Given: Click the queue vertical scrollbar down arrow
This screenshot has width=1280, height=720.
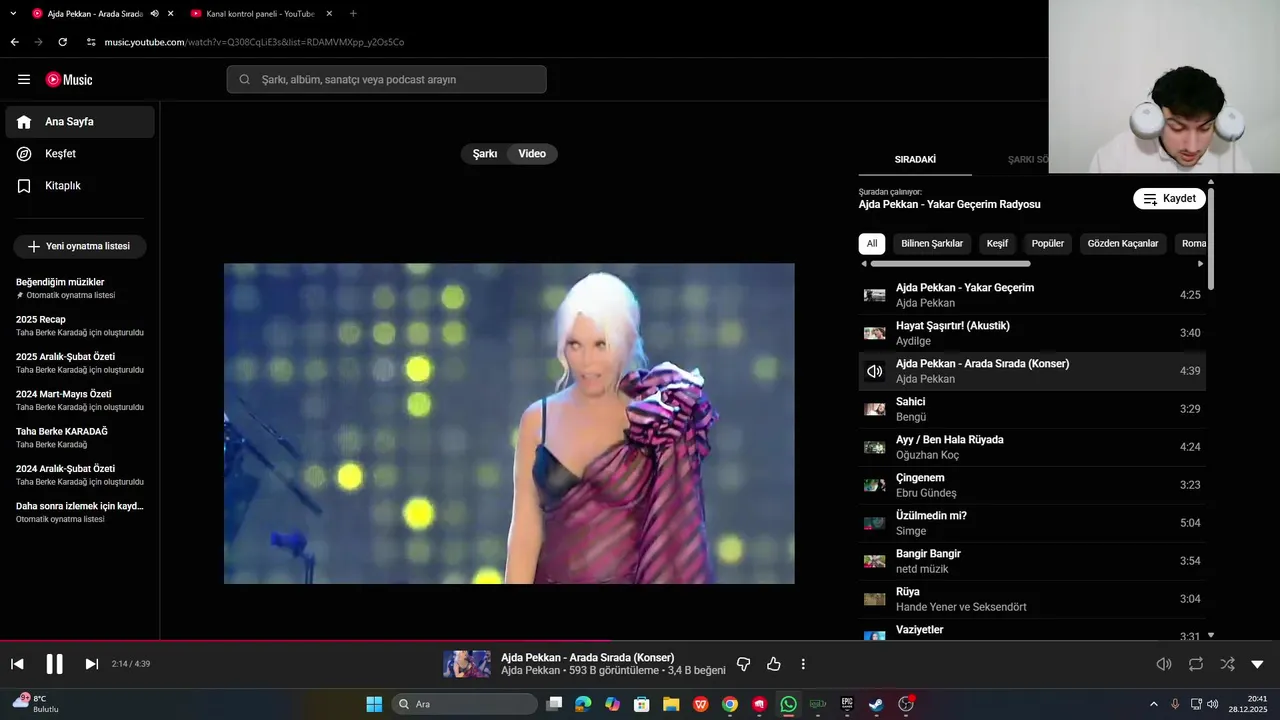Looking at the screenshot, I should tap(1211, 635).
